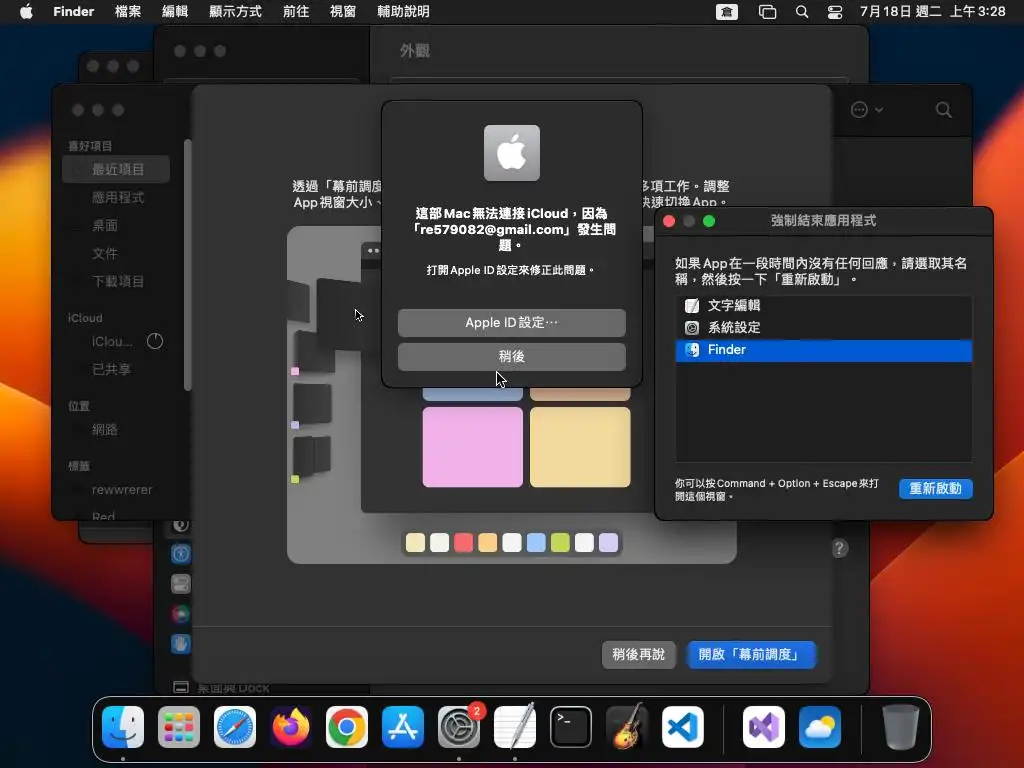
Task: Open the Finder menu in menu bar
Action: (x=74, y=11)
